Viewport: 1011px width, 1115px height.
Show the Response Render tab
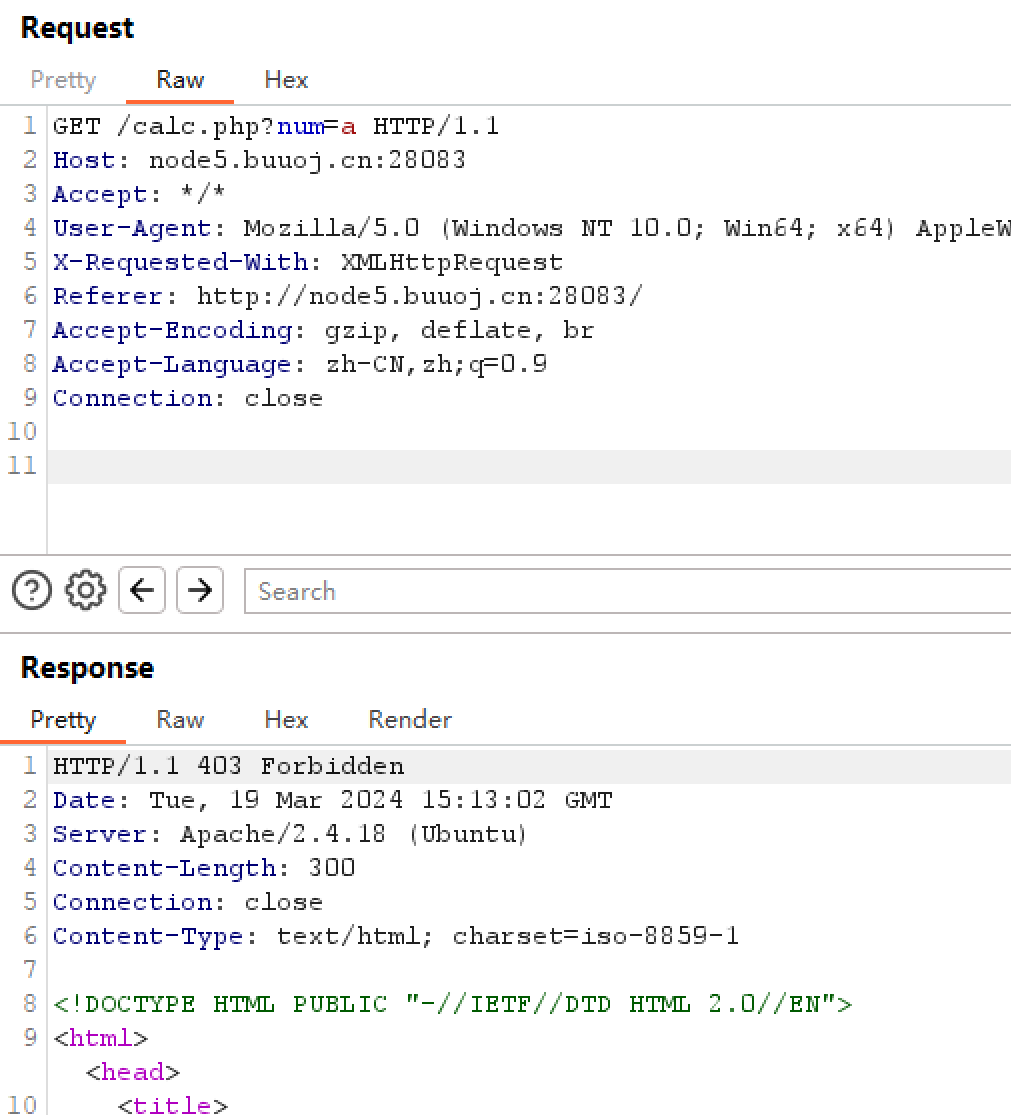click(x=410, y=720)
